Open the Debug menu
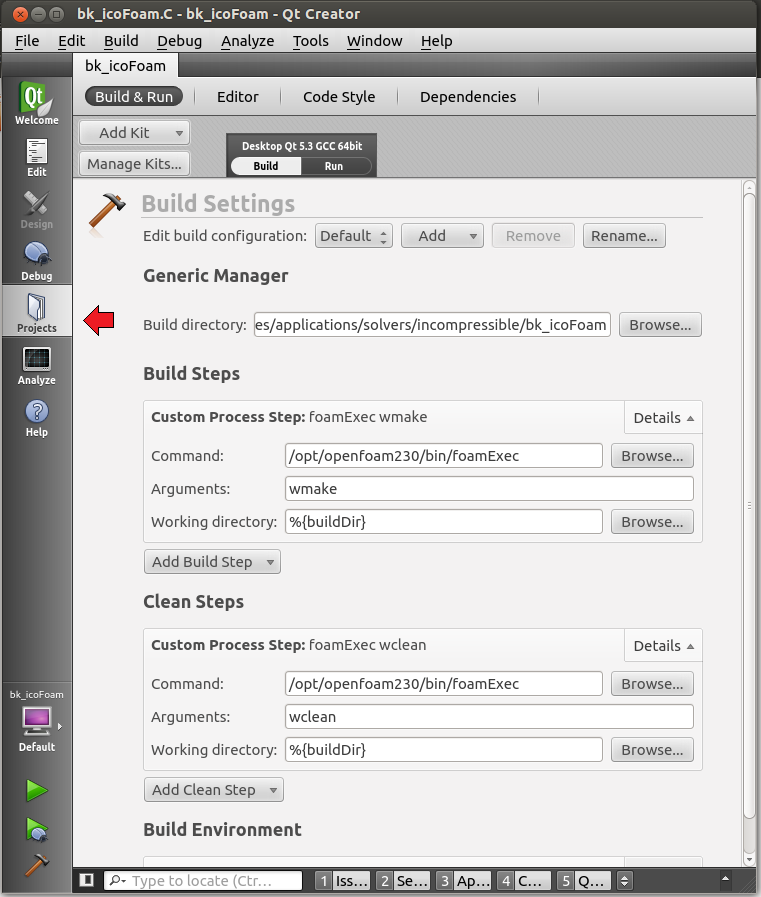 pos(180,41)
